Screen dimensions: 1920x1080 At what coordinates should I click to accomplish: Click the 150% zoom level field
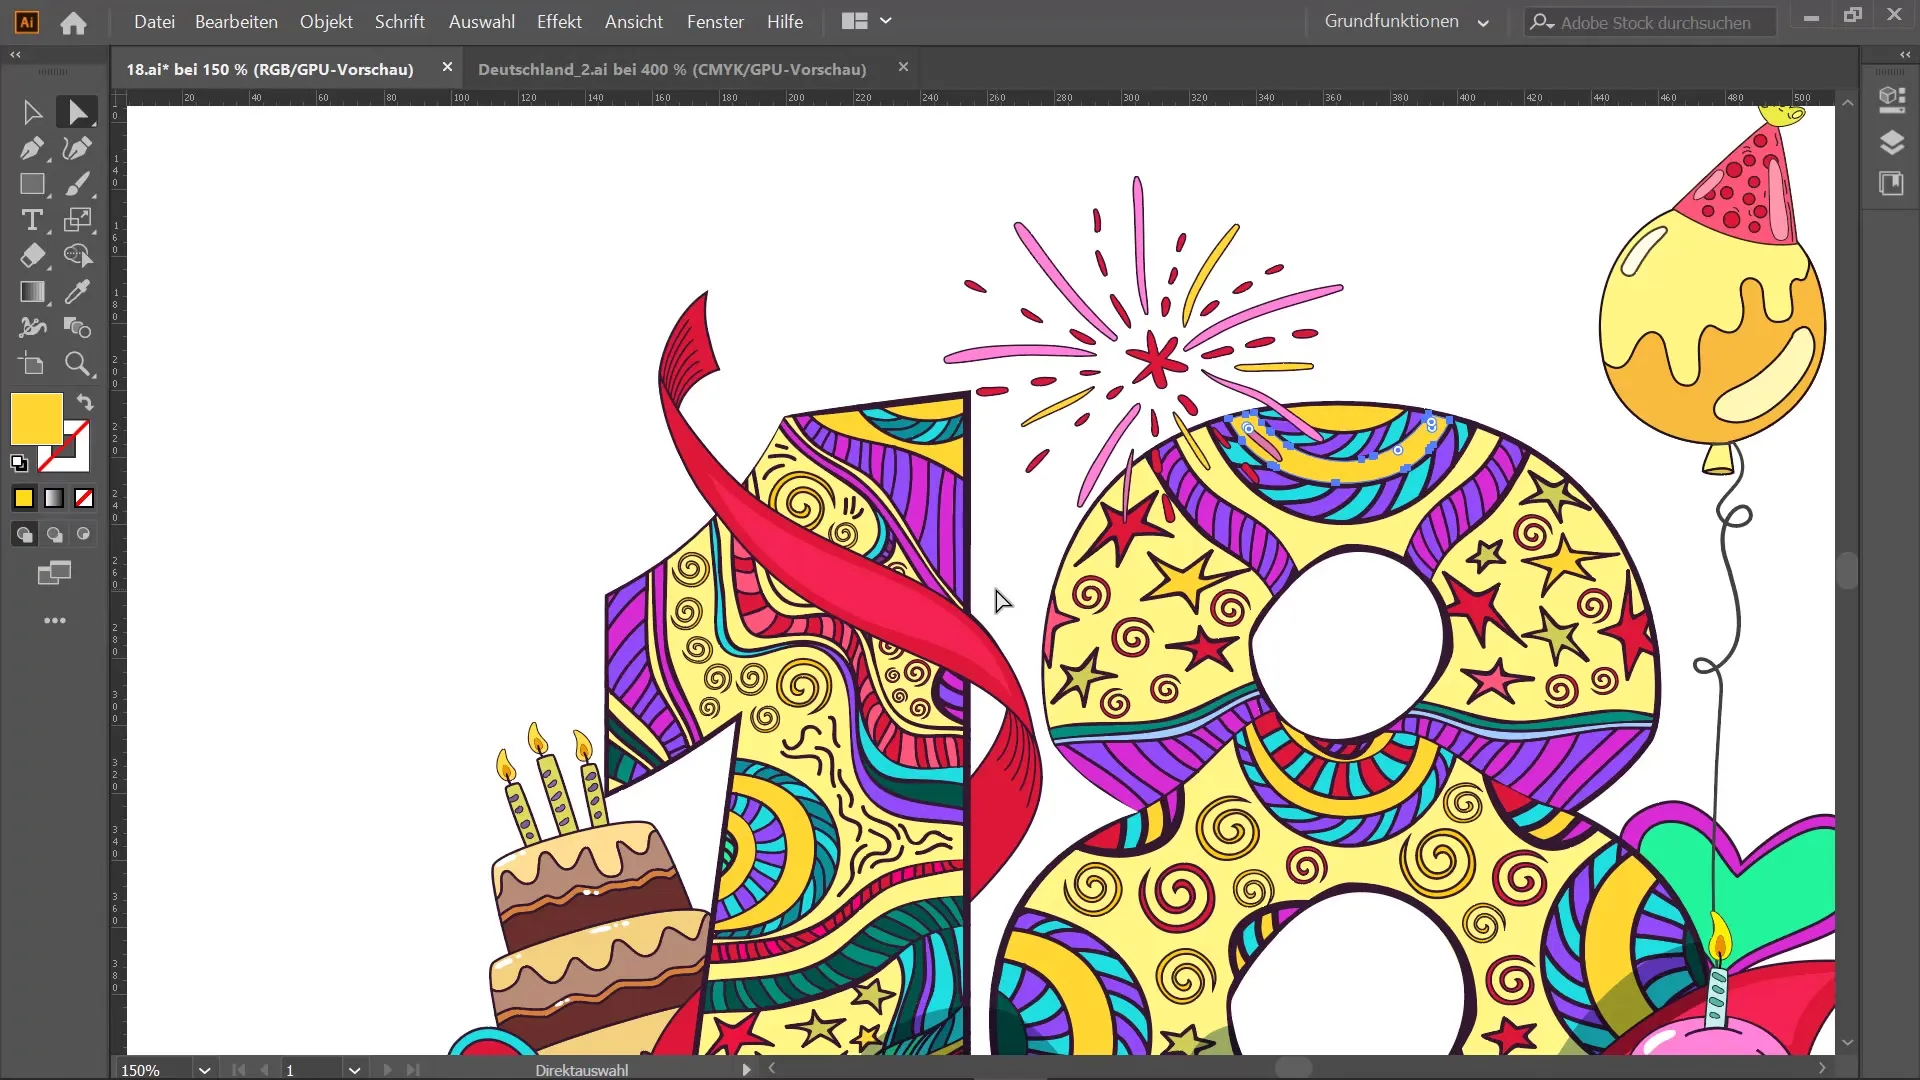[x=154, y=1070]
